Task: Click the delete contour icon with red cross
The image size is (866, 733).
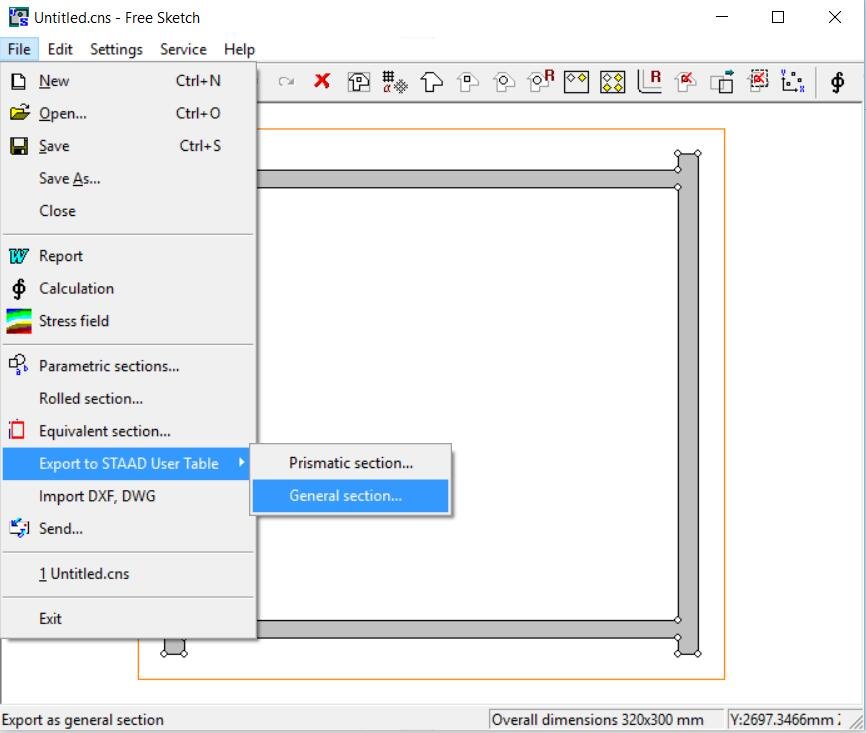Action: tap(685, 82)
